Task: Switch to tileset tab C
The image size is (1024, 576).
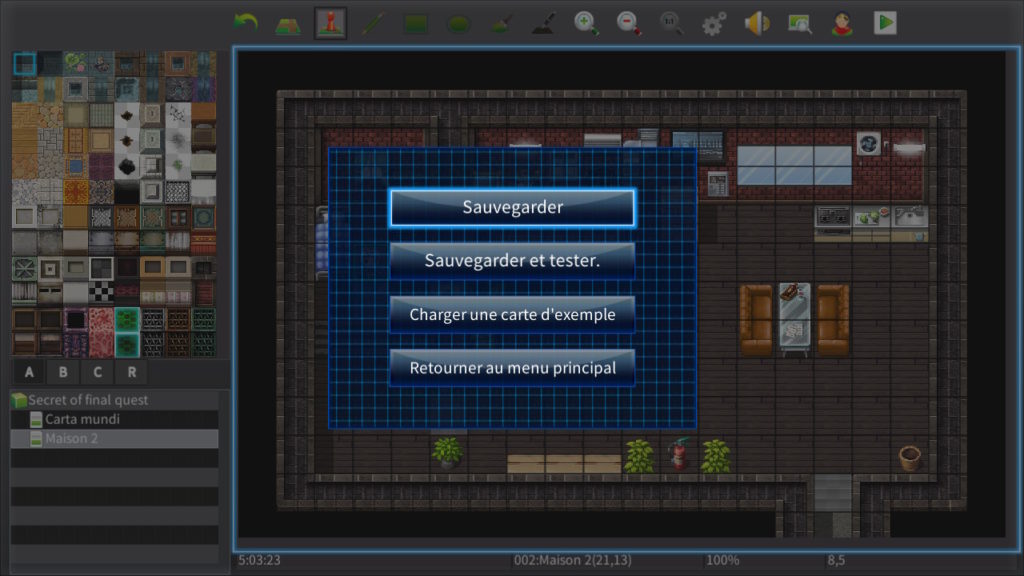Action: pyautogui.click(x=97, y=372)
